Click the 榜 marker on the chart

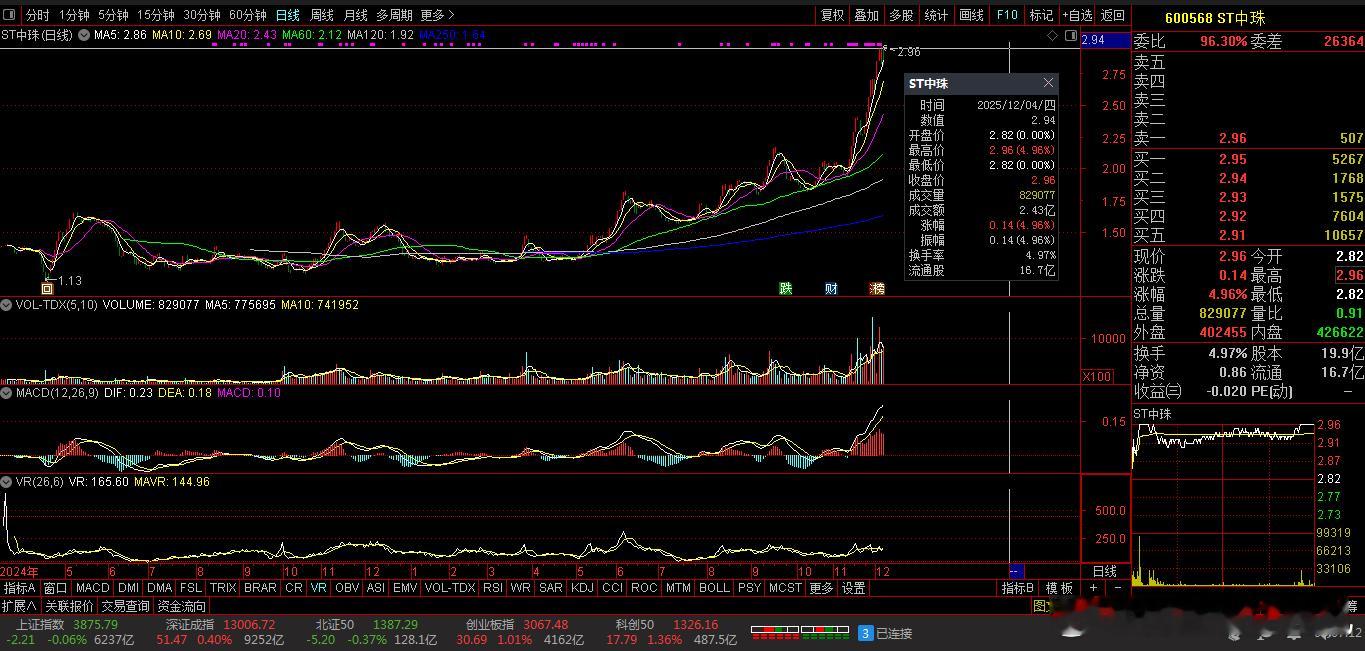click(x=877, y=288)
